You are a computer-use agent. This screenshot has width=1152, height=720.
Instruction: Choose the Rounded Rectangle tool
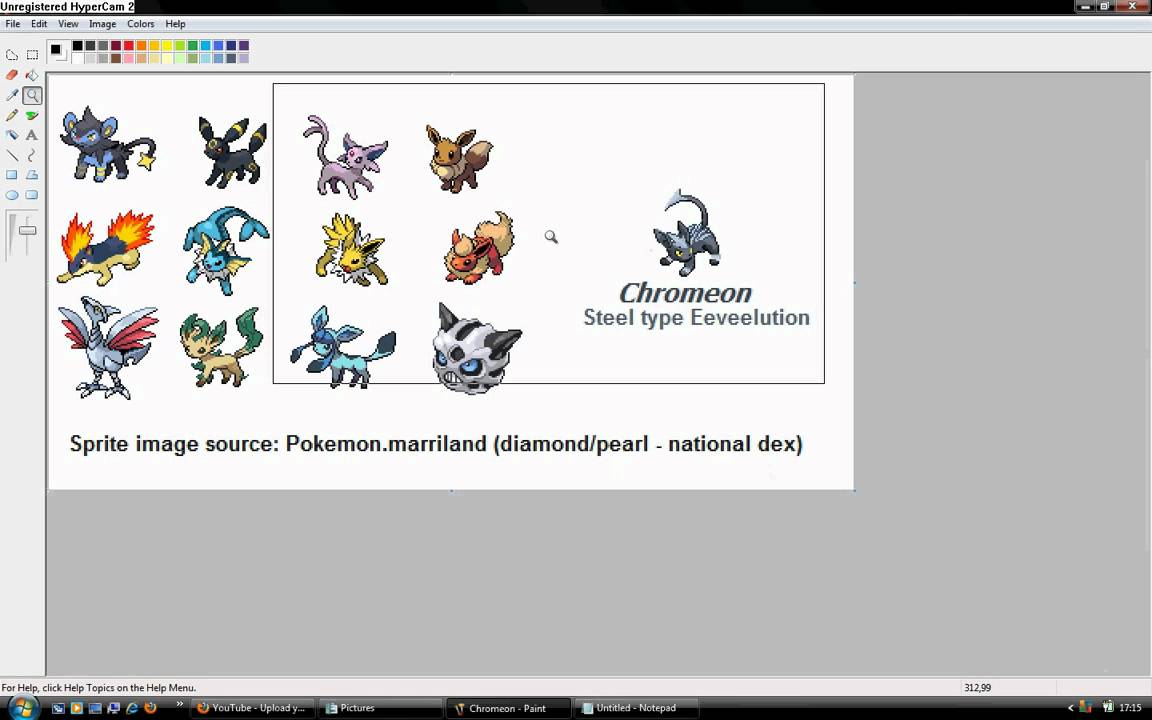[x=32, y=195]
